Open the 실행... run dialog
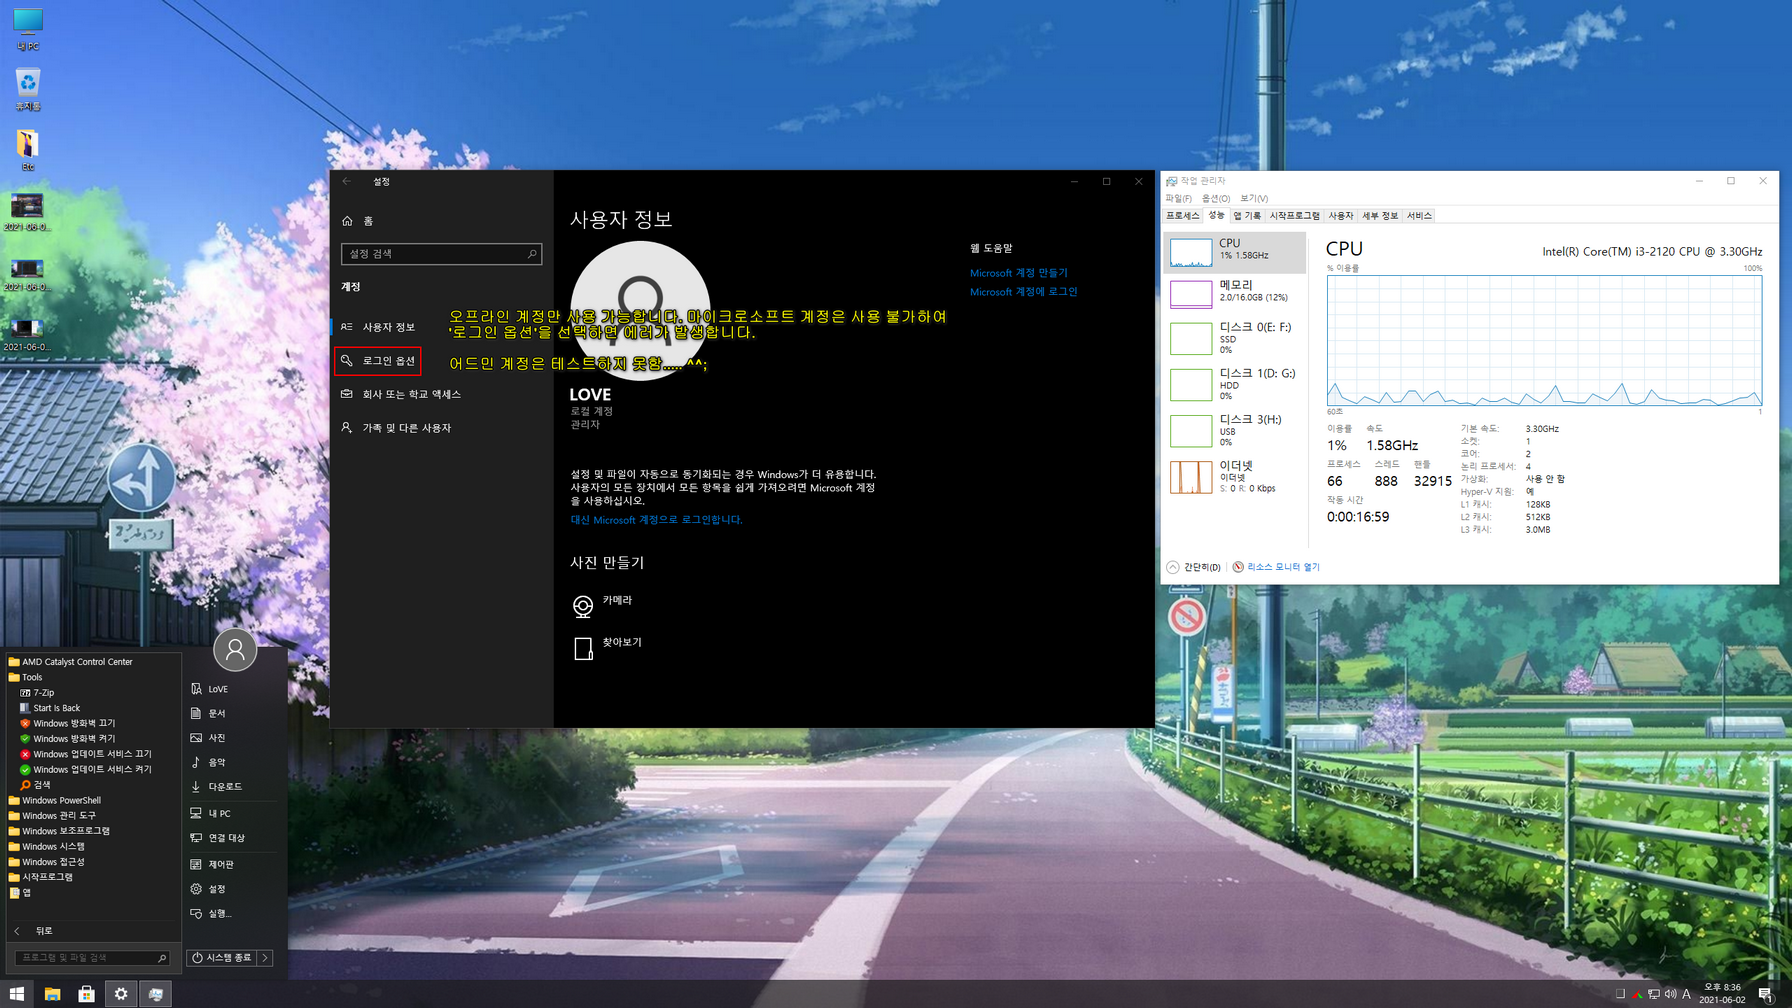The width and height of the screenshot is (1792, 1008). 211,913
